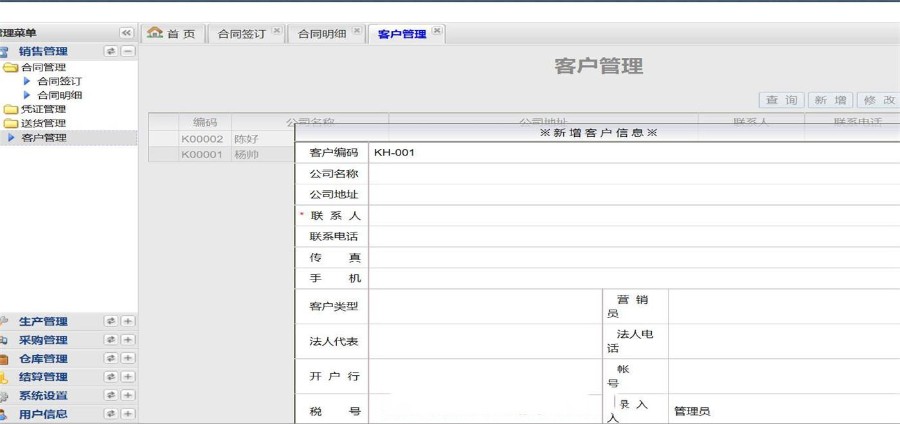This screenshot has width=900, height=424.
Task: Click the 查询 button
Action: pos(782,100)
